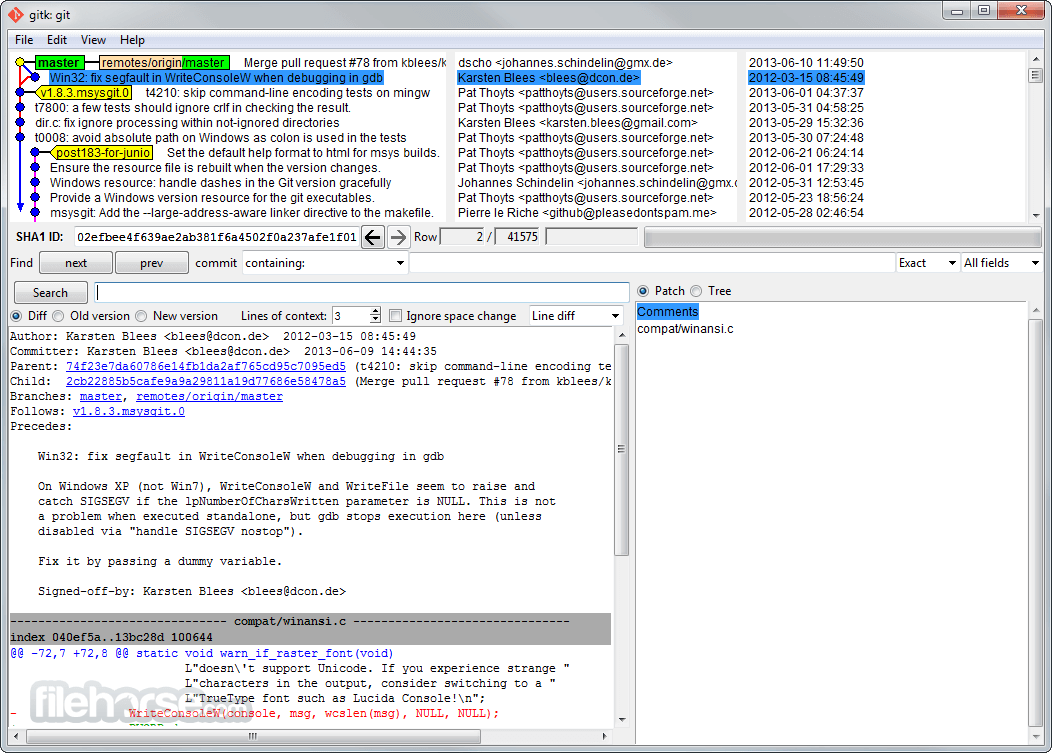Open the All fields dropdown

pos(1000,263)
